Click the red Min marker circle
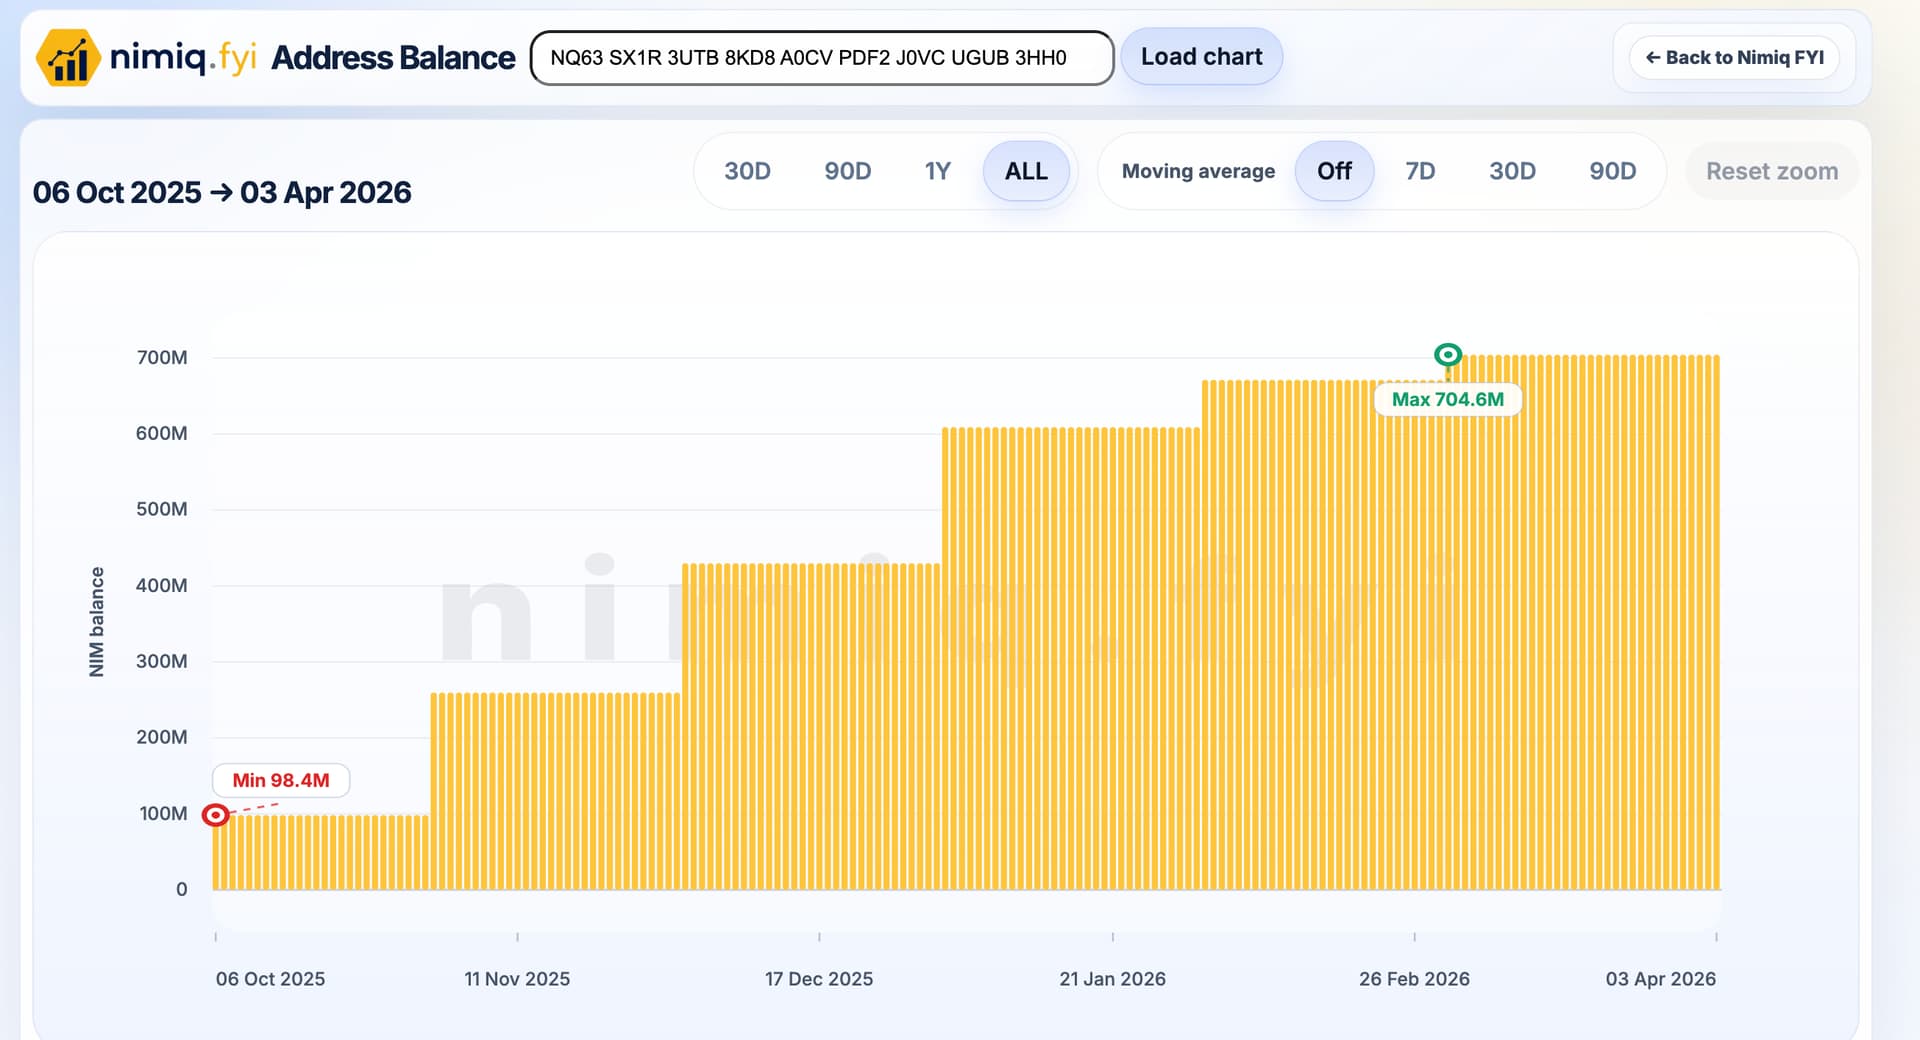Image resolution: width=1920 pixels, height=1040 pixels. point(215,815)
